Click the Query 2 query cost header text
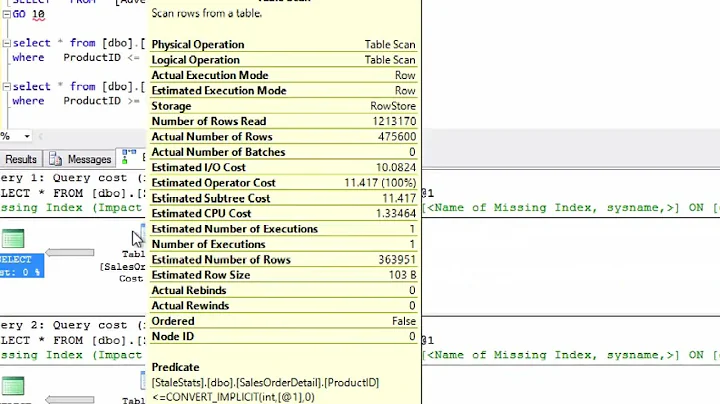Image resolution: width=720 pixels, height=404 pixels. pyautogui.click(x=73, y=325)
